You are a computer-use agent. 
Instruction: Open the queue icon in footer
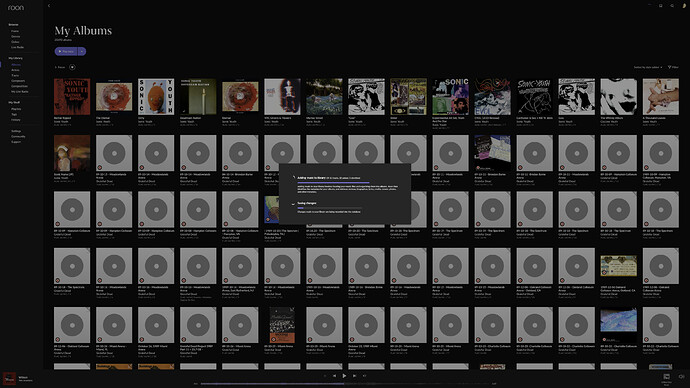[x=667, y=377]
